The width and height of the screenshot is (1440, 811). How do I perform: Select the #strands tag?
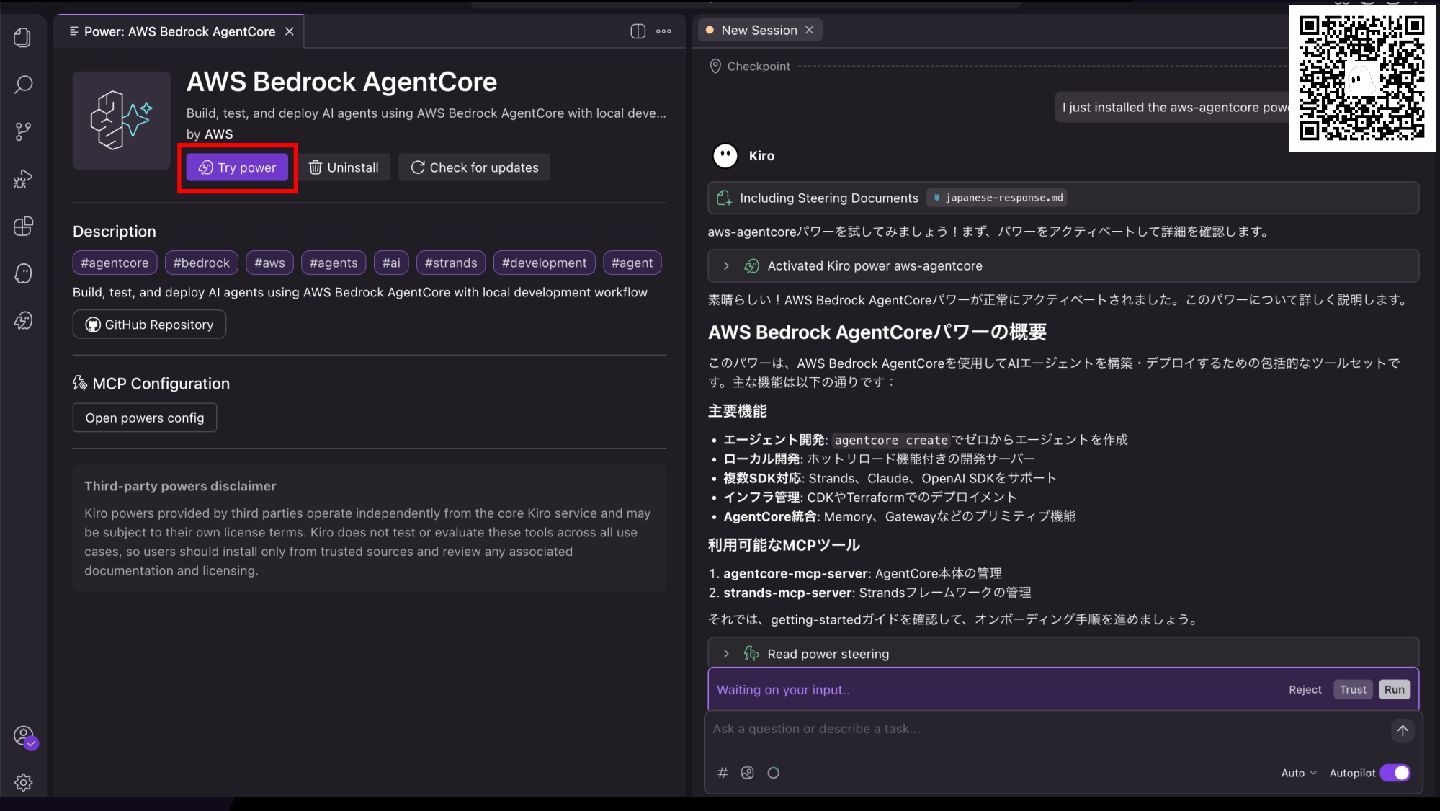coord(451,263)
